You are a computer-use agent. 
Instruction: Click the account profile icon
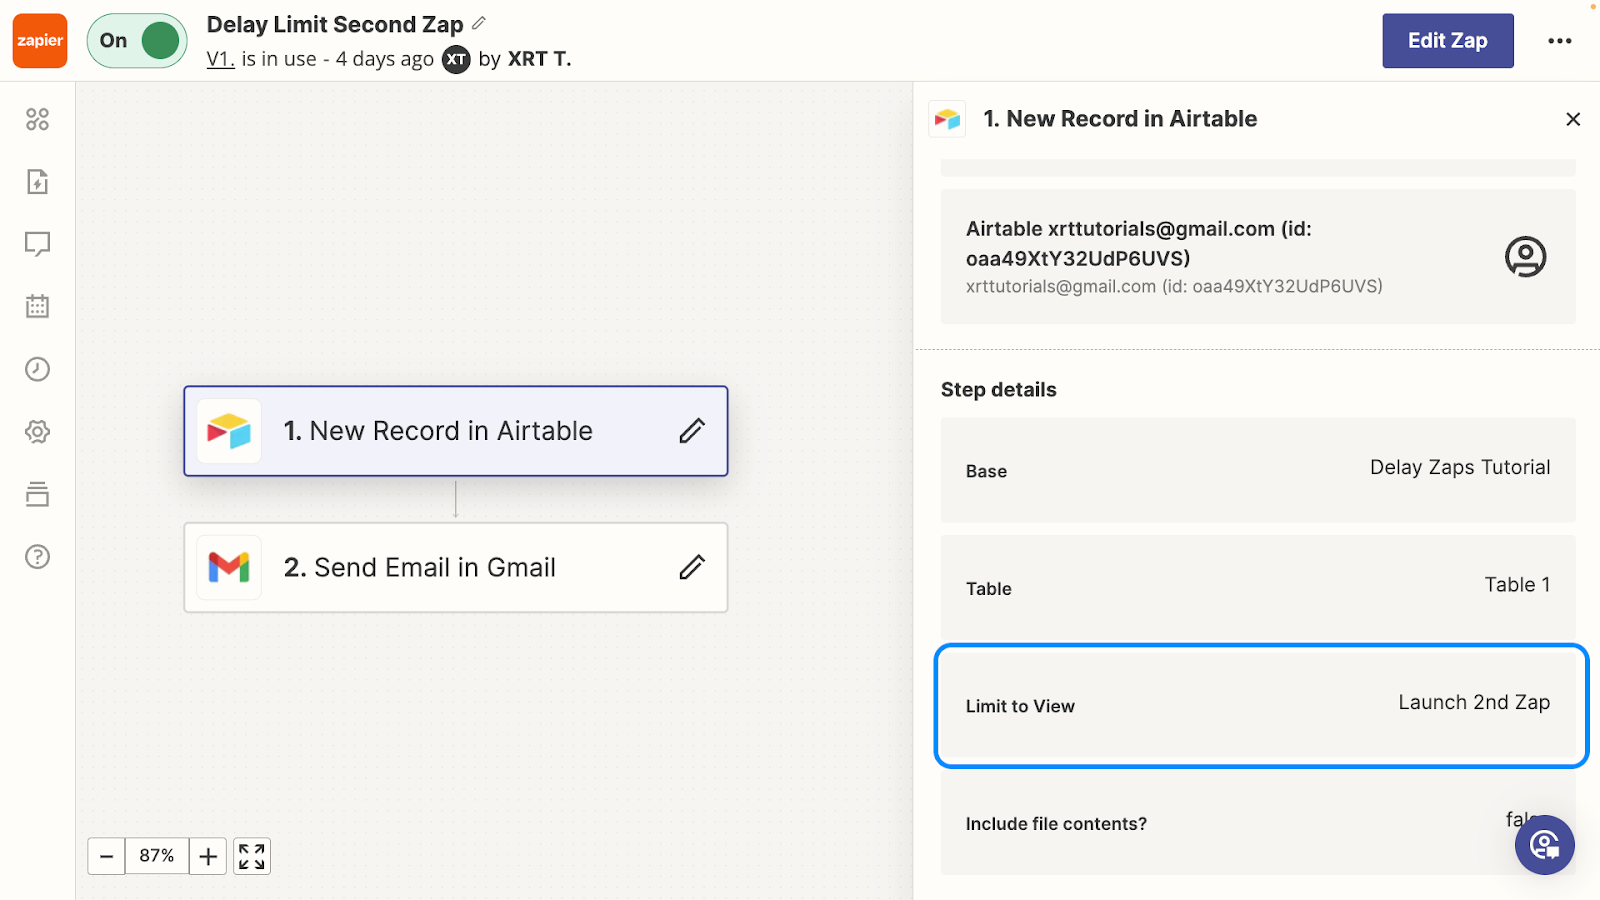tap(1525, 257)
